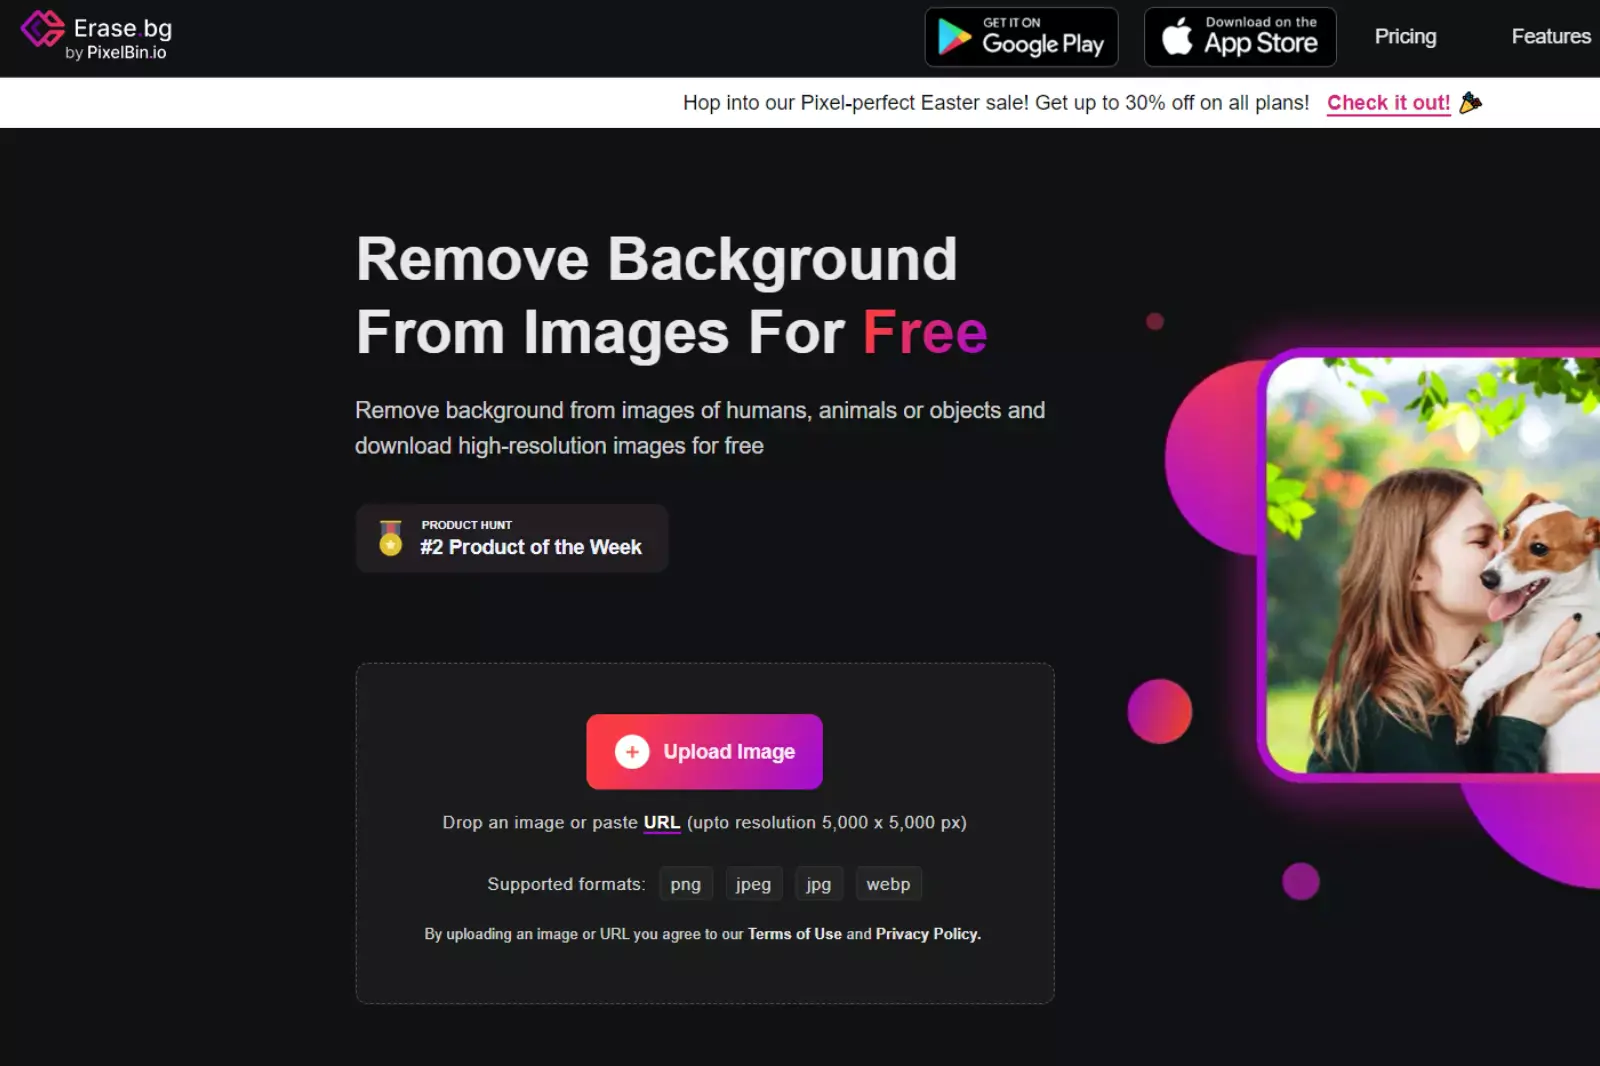Image resolution: width=1600 pixels, height=1066 pixels.
Task: Open the App Store download badge
Action: point(1240,37)
